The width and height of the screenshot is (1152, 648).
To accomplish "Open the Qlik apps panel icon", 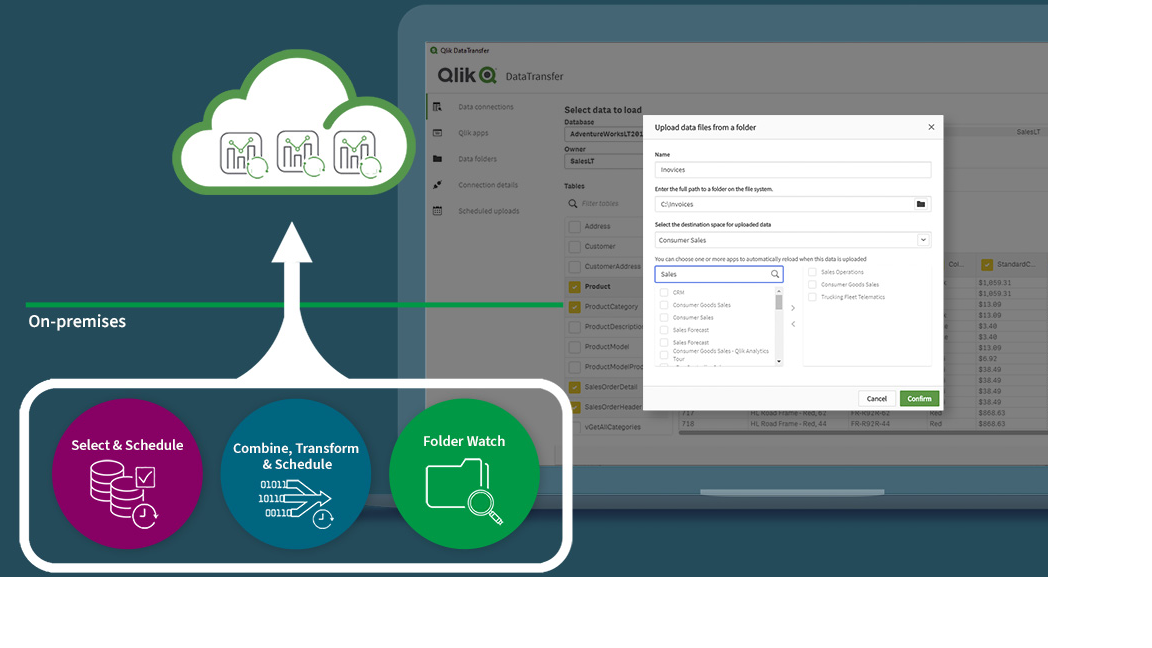I will point(437,132).
